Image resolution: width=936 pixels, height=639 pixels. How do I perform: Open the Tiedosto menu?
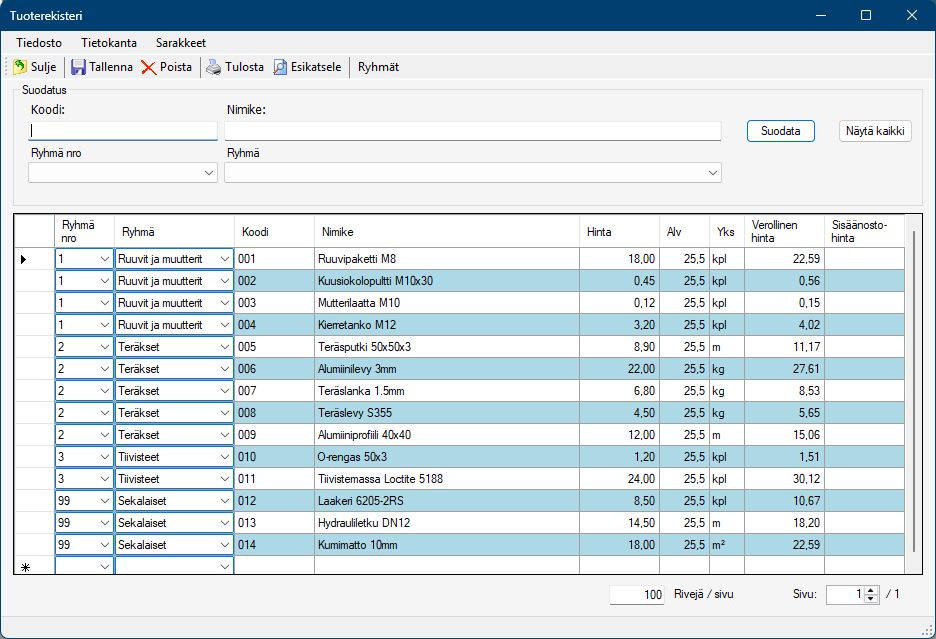point(39,43)
